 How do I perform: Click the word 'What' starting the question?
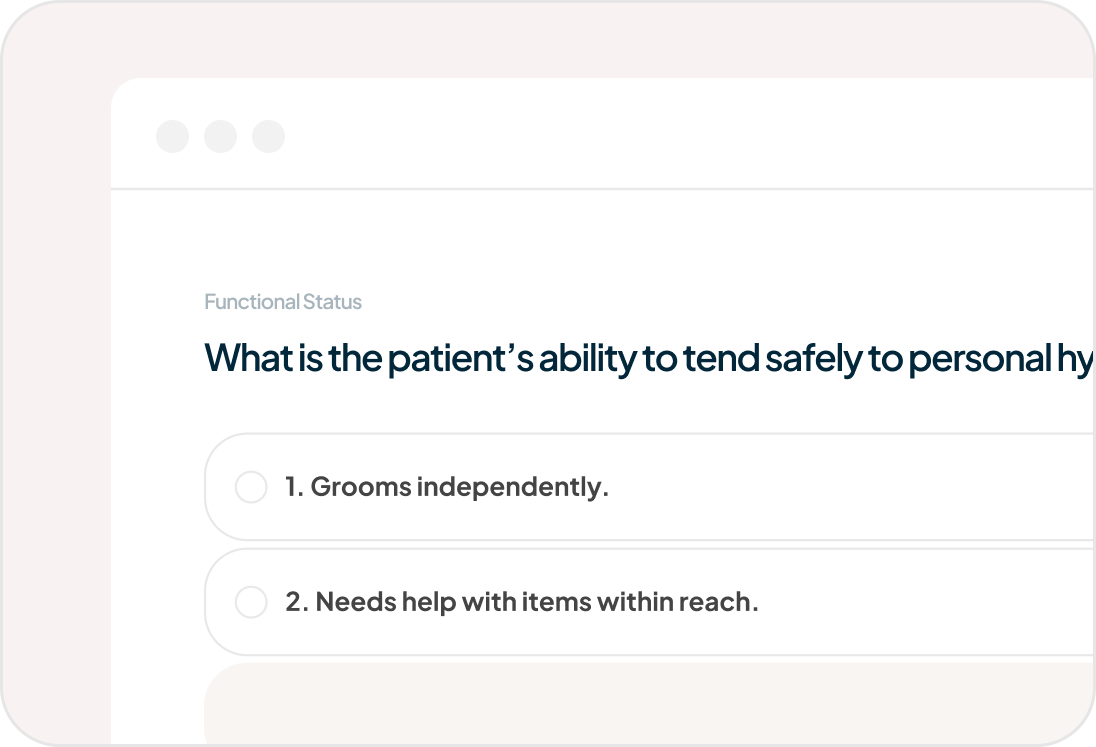248,358
